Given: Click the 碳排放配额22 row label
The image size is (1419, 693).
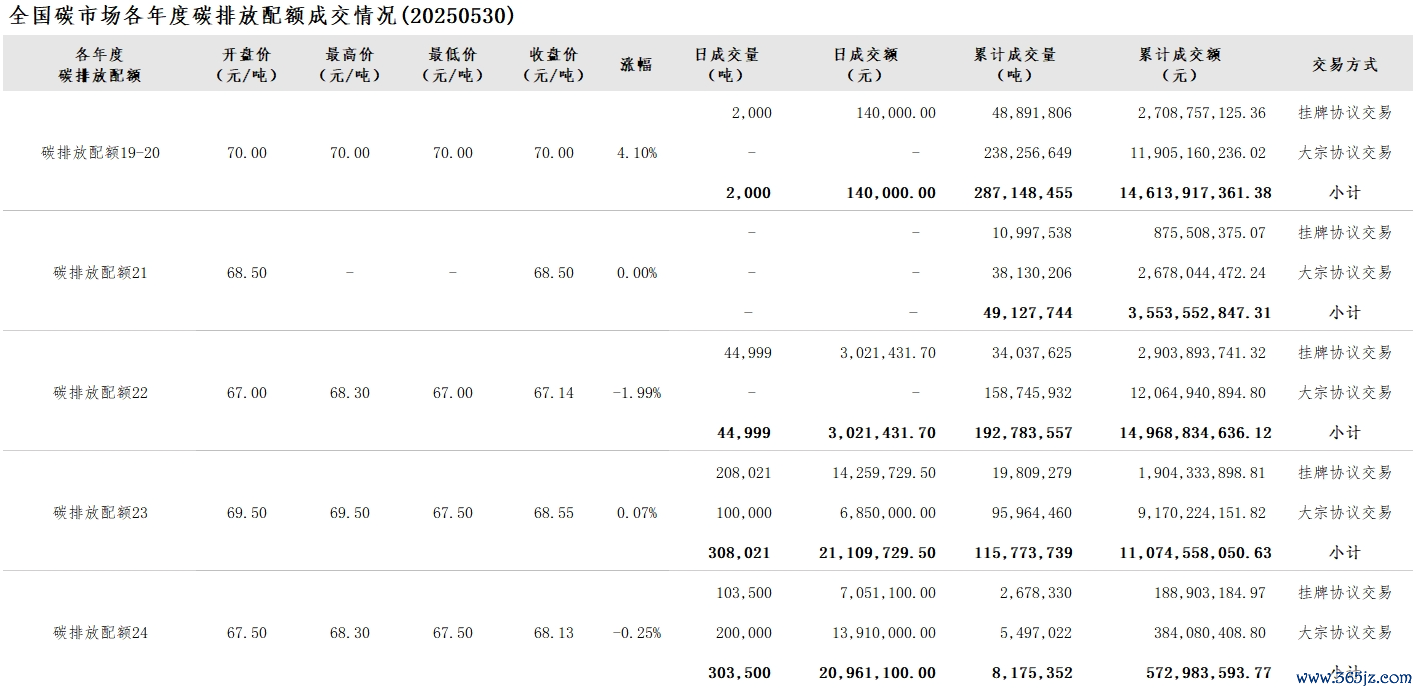Looking at the screenshot, I should [101, 393].
